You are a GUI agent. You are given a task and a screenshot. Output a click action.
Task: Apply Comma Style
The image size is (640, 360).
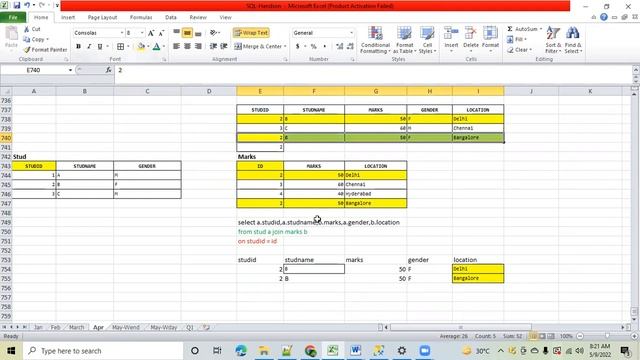[324, 47]
